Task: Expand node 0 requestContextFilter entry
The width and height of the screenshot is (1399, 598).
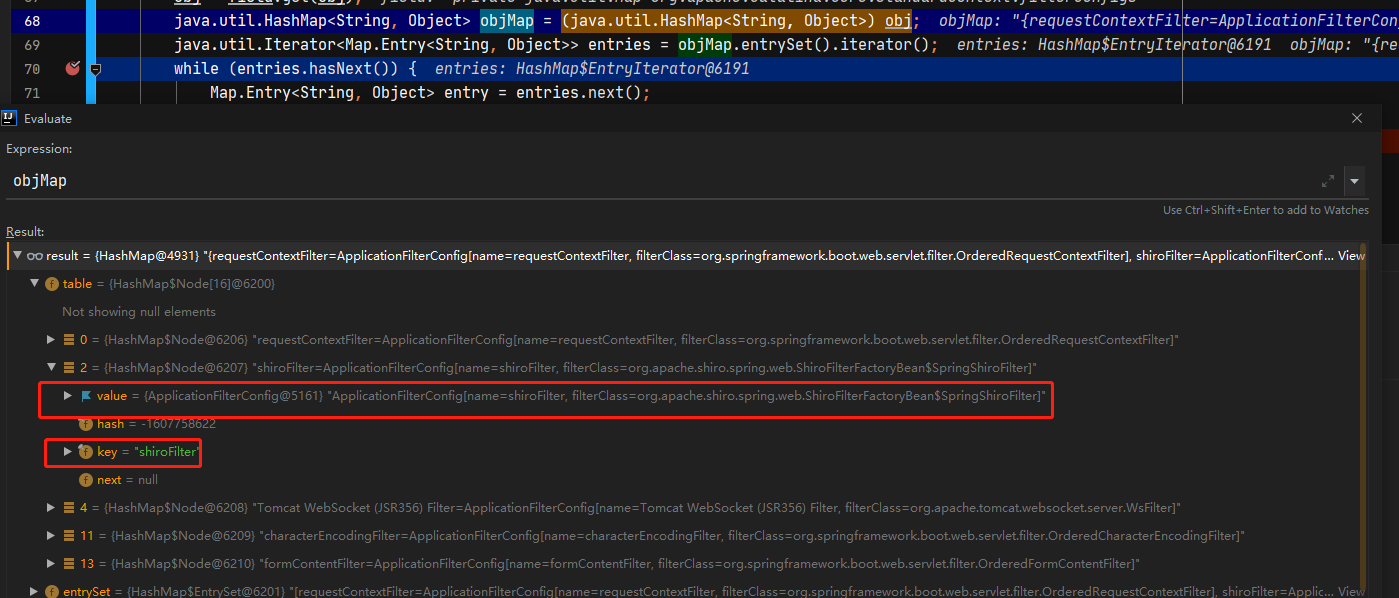Action: (x=52, y=340)
